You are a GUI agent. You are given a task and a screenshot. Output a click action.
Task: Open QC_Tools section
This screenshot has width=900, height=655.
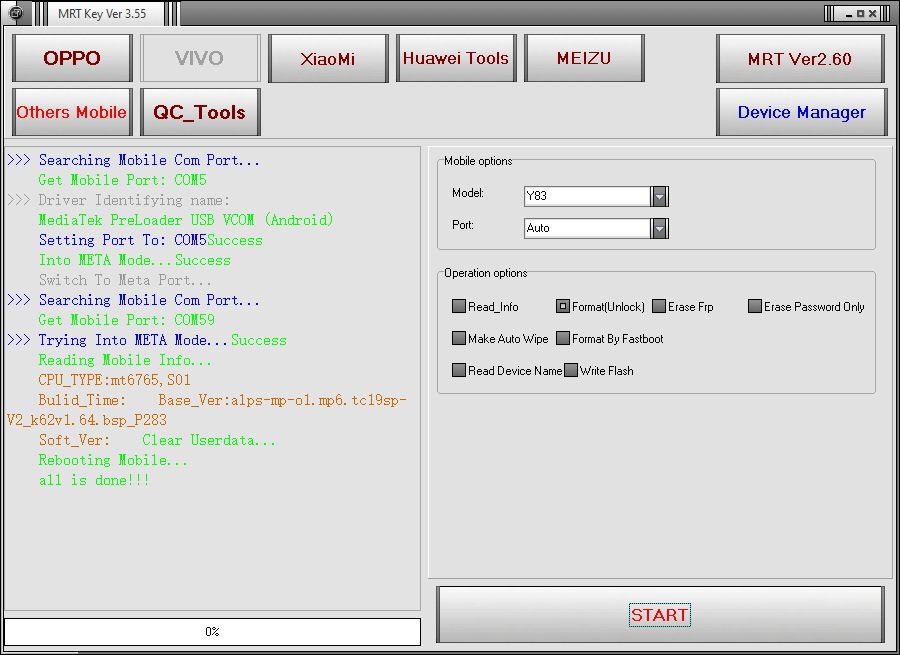pyautogui.click(x=200, y=112)
